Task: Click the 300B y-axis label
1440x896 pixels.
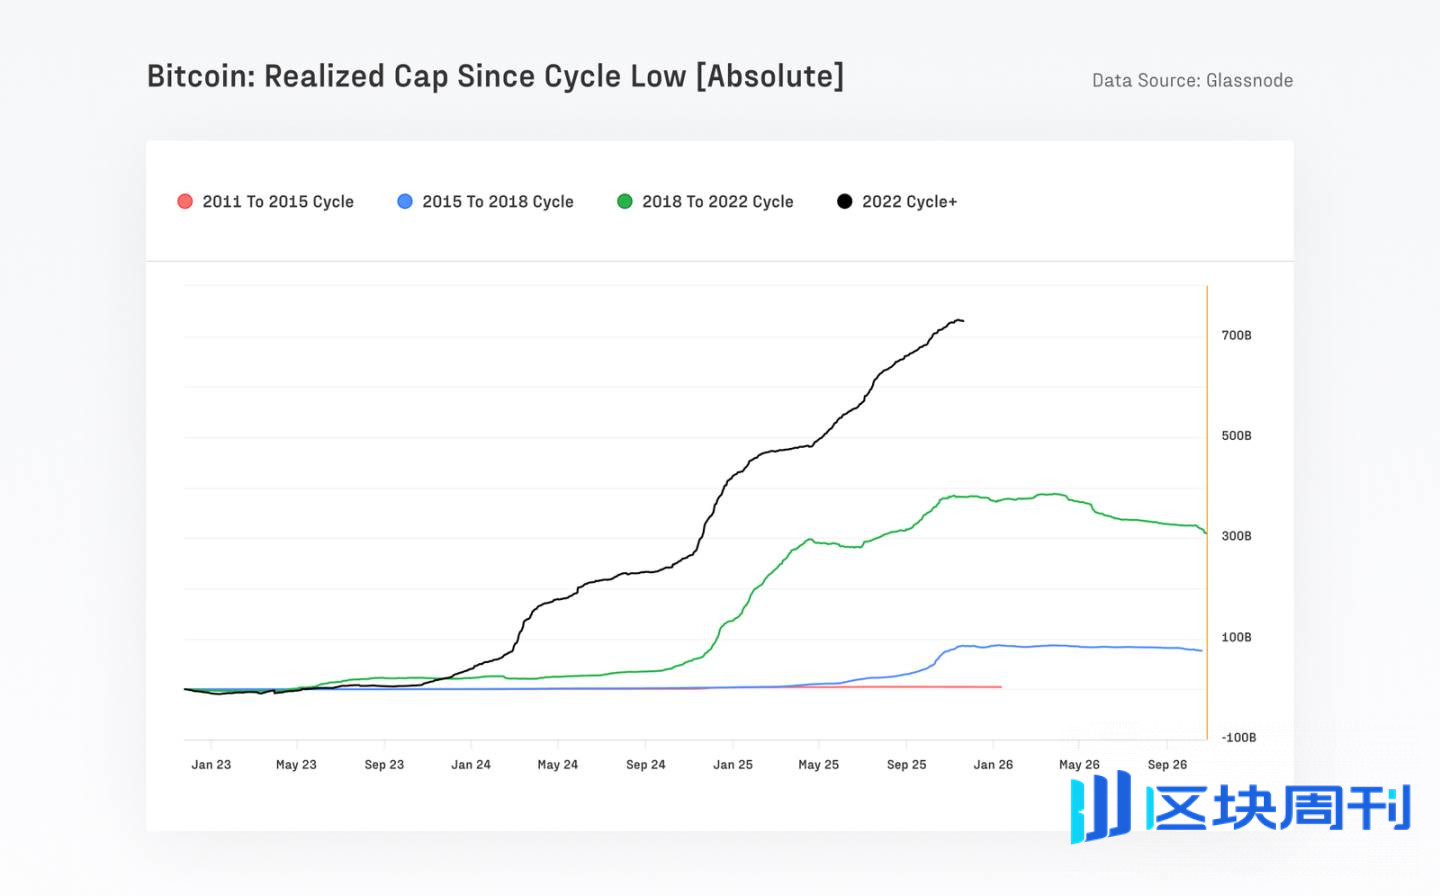Action: [1236, 537]
